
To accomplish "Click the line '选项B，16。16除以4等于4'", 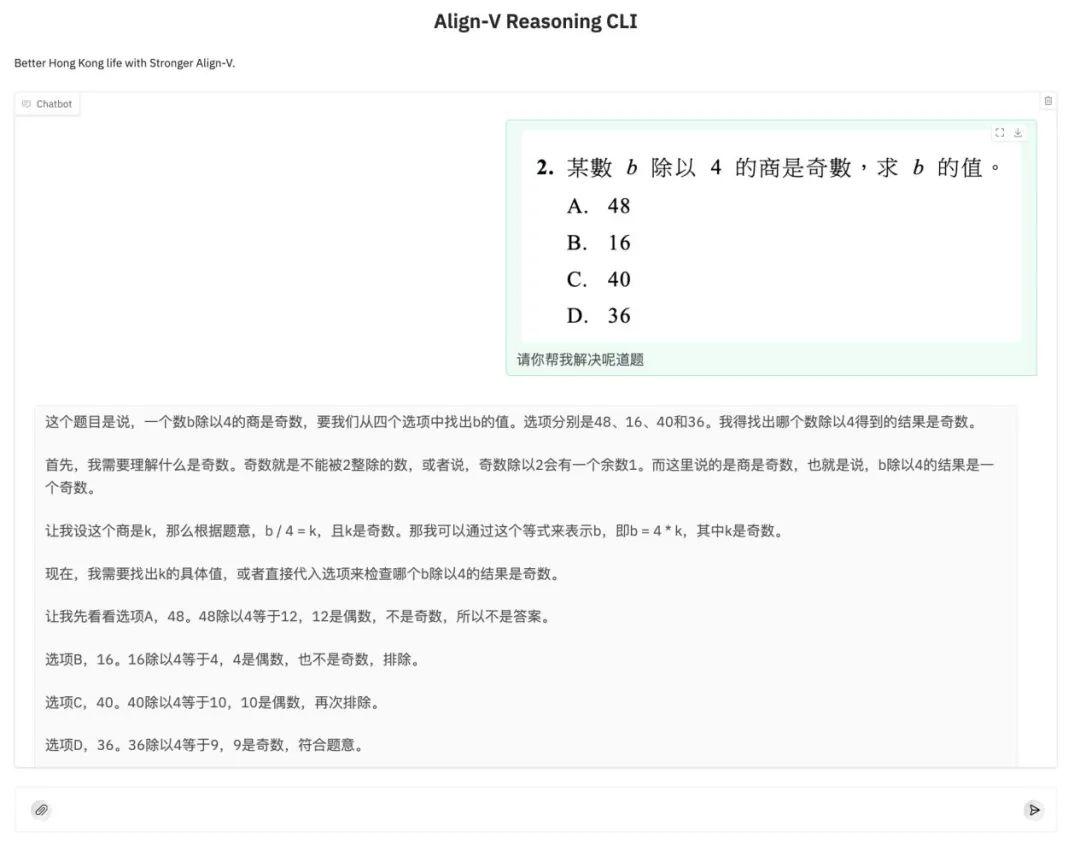I will tap(233, 659).
